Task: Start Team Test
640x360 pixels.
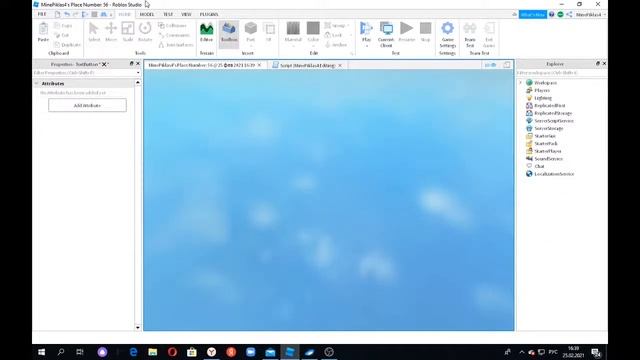Action: click(x=470, y=34)
